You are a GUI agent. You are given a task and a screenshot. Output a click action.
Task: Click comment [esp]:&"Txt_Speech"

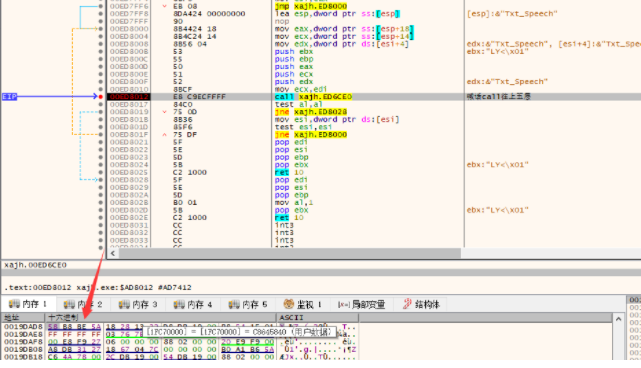point(512,13)
